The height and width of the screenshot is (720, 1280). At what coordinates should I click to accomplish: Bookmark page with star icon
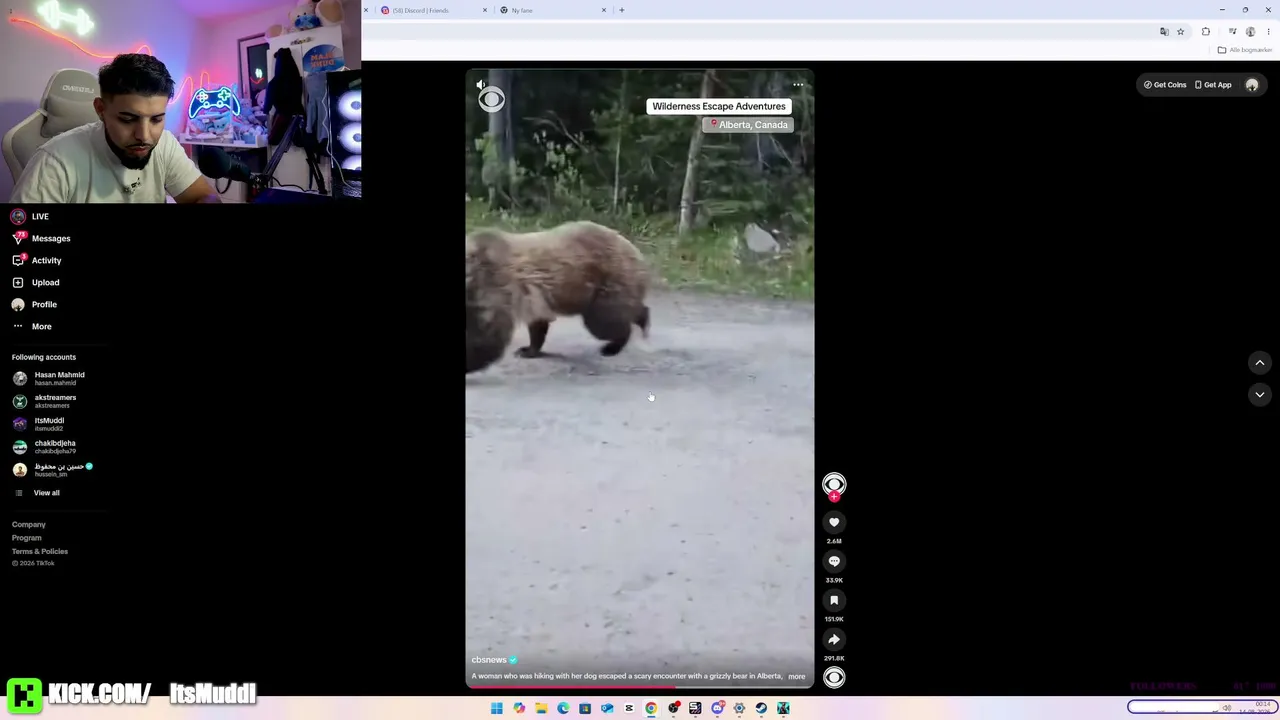(x=1180, y=32)
